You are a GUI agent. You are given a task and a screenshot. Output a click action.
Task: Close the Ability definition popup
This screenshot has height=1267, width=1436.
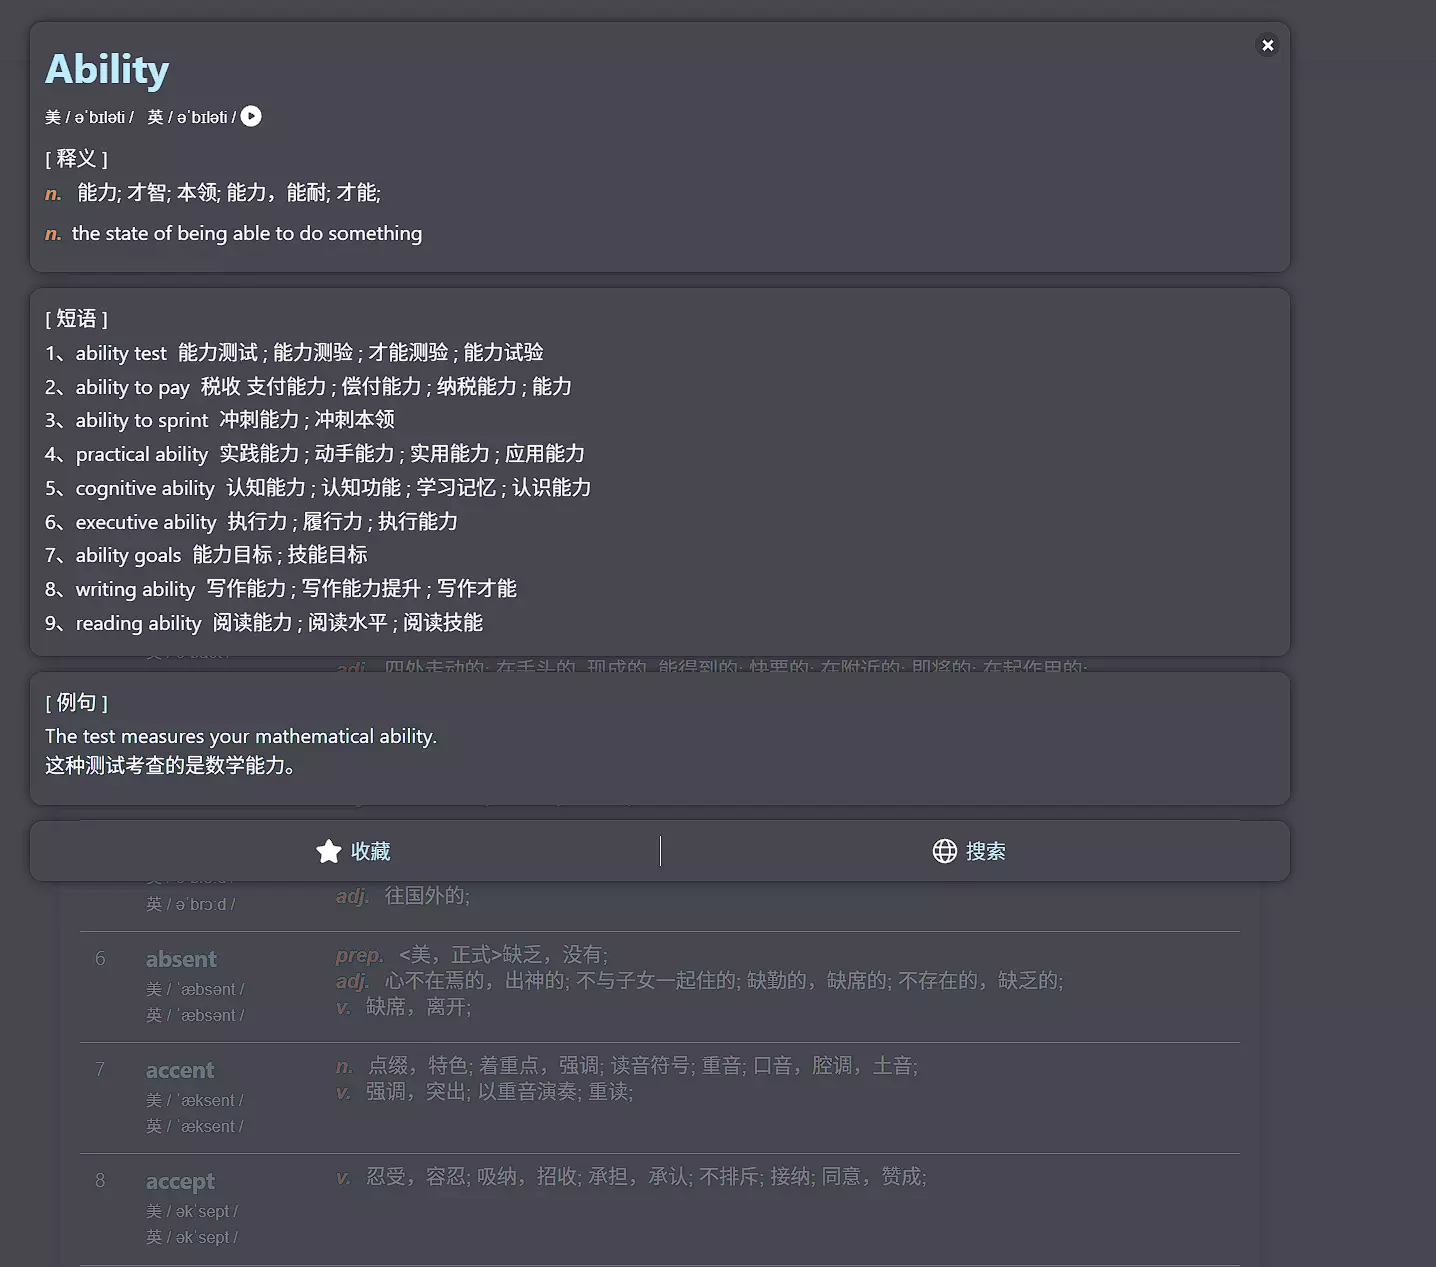[1267, 45]
